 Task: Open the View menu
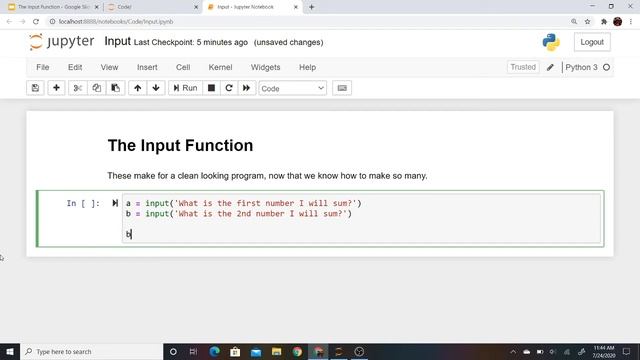109,67
